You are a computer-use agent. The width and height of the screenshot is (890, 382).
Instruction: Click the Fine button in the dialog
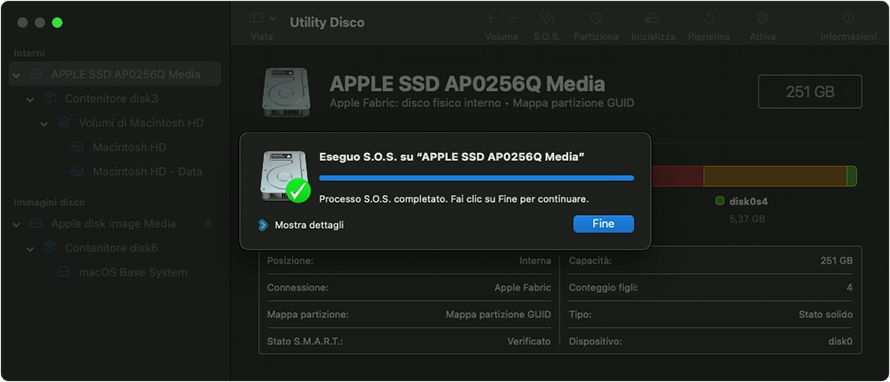(603, 224)
